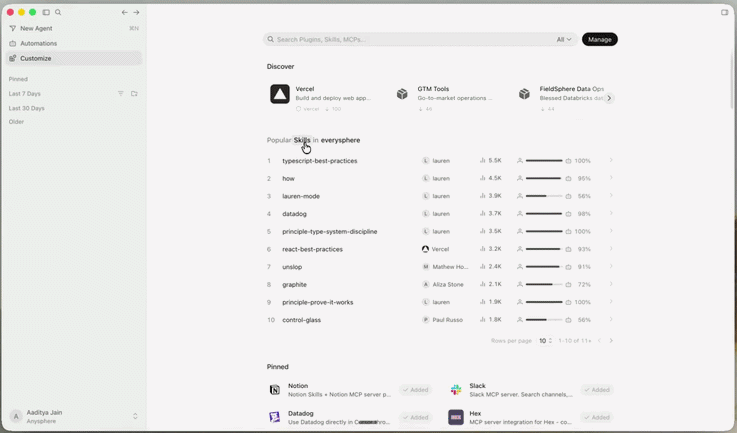Open the principle-prove-it-works skill
This screenshot has height=433, width=737.
[317, 302]
